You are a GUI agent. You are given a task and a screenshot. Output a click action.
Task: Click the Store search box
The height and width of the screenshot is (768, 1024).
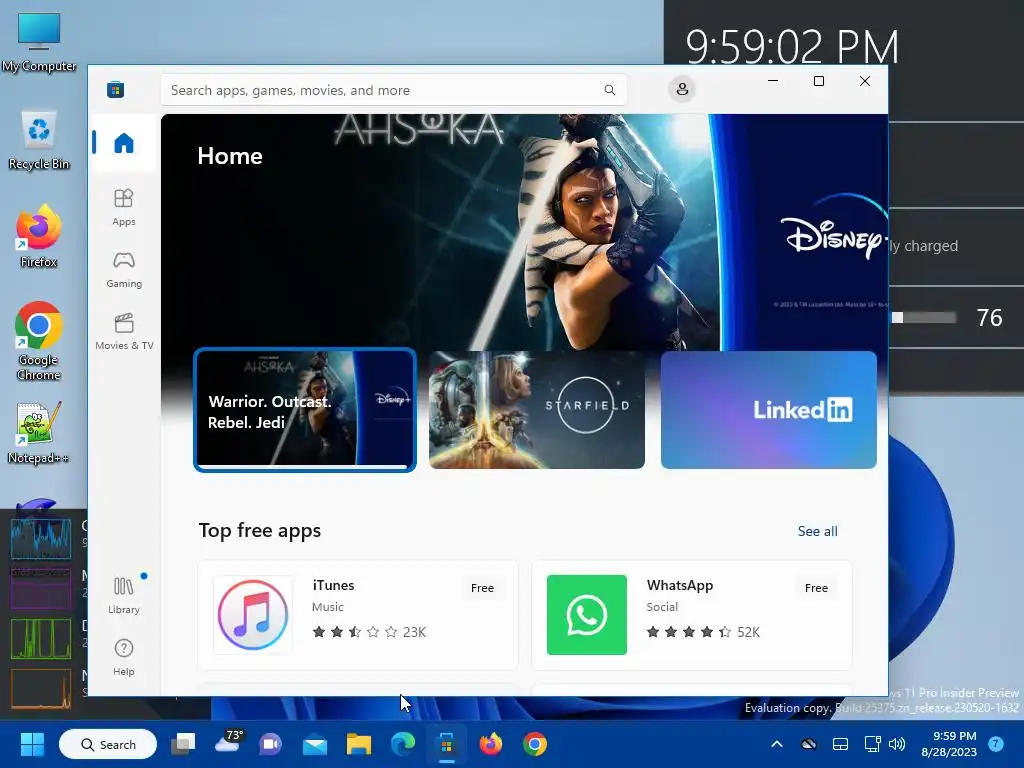(394, 90)
